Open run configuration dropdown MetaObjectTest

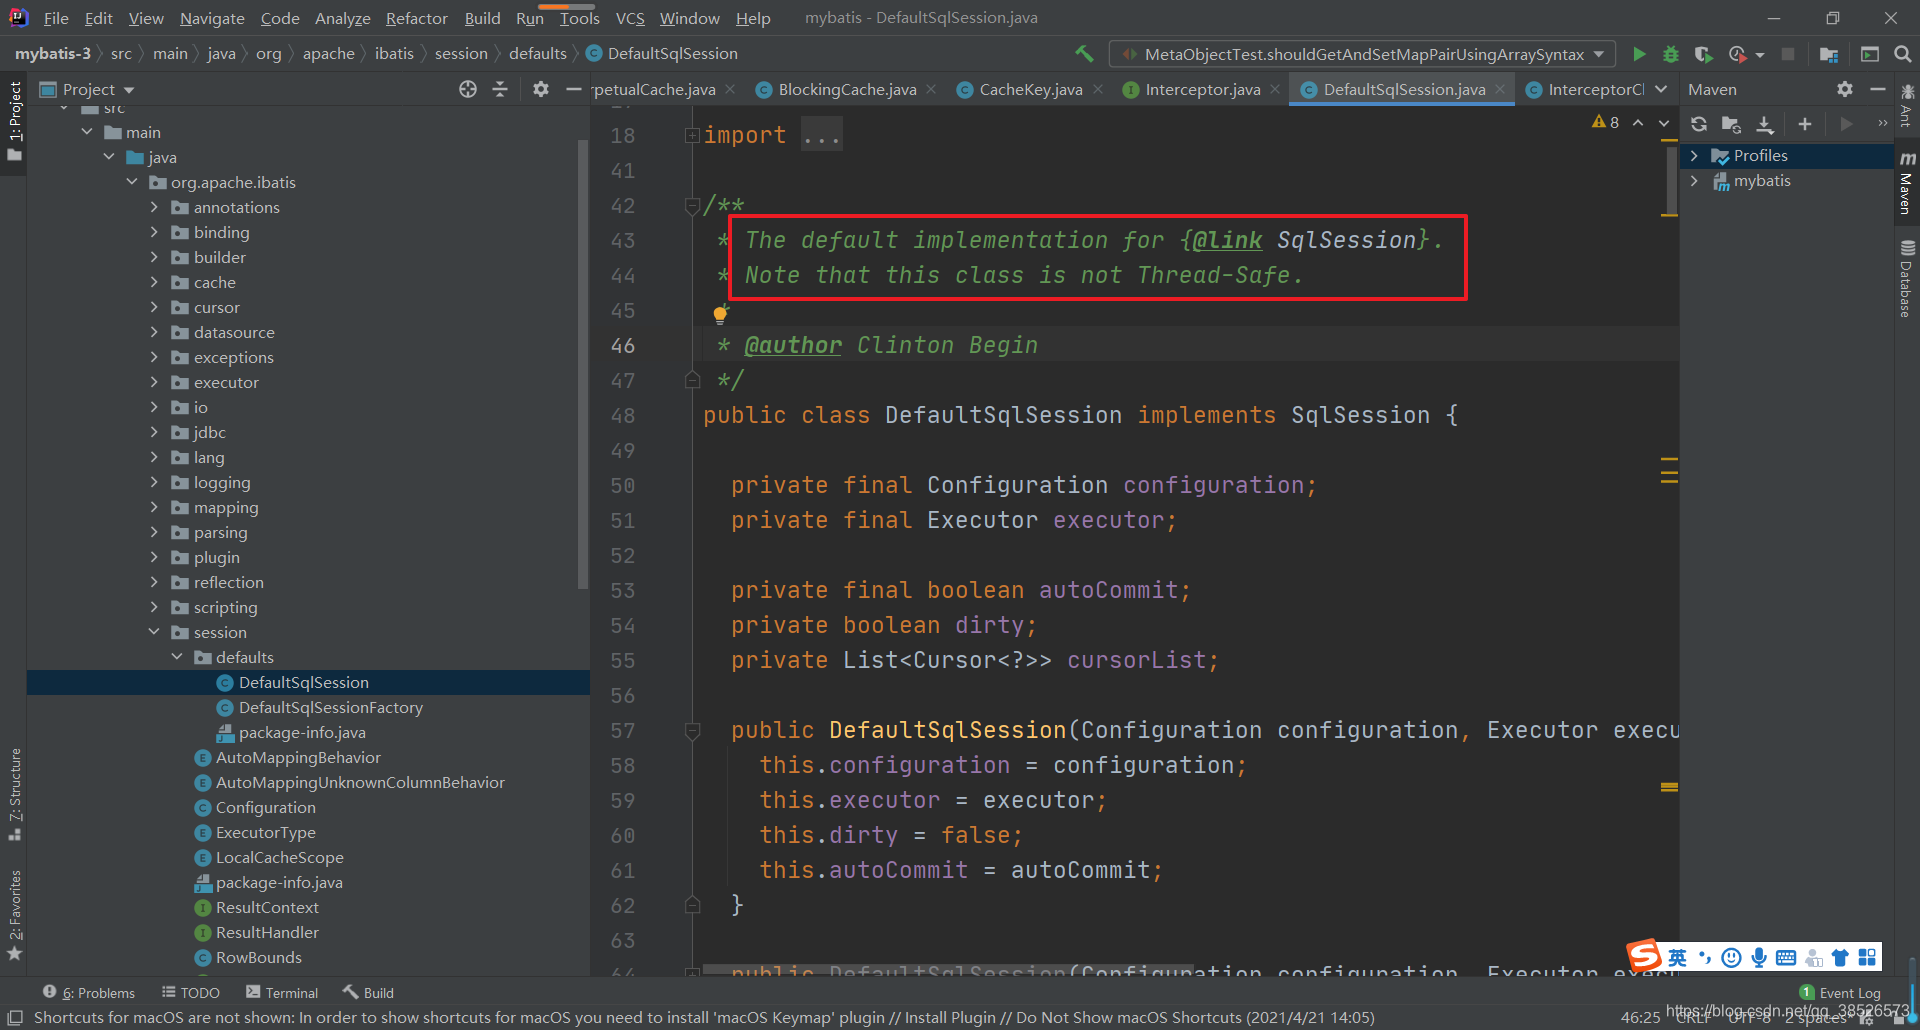[x=1362, y=54]
